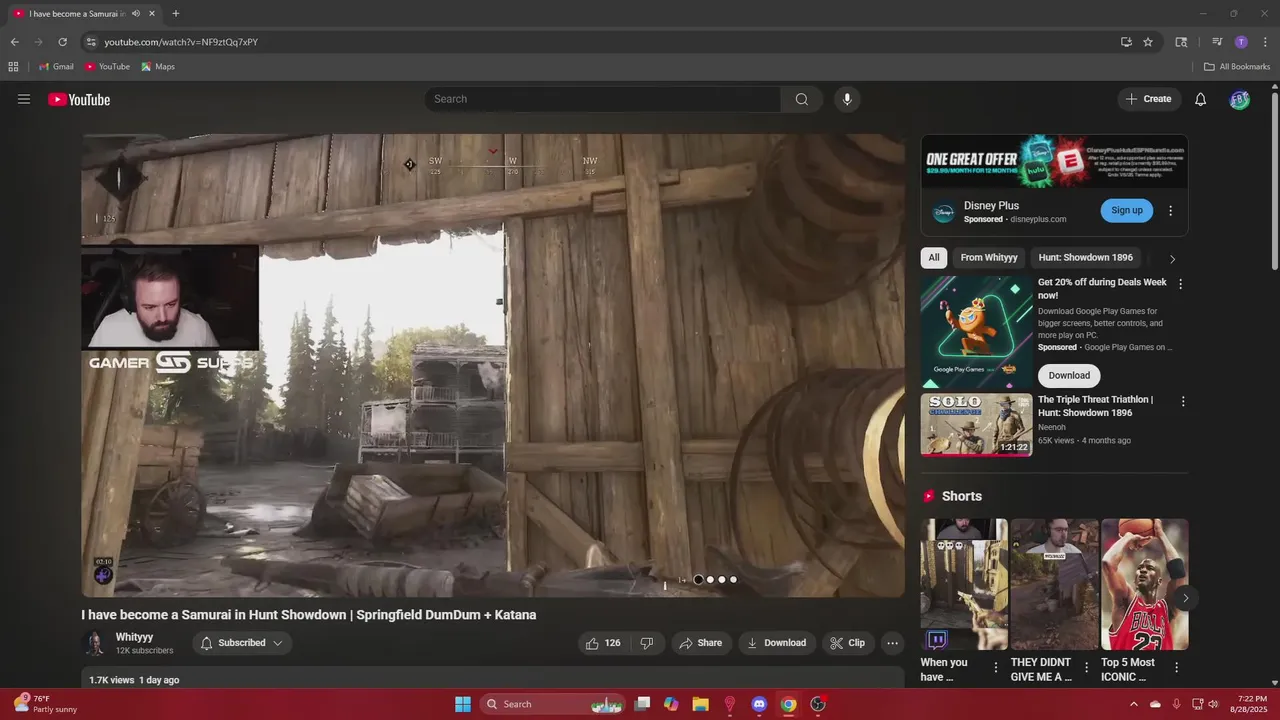Open Triple Threat Triathlon video thumbnail

[976, 425]
